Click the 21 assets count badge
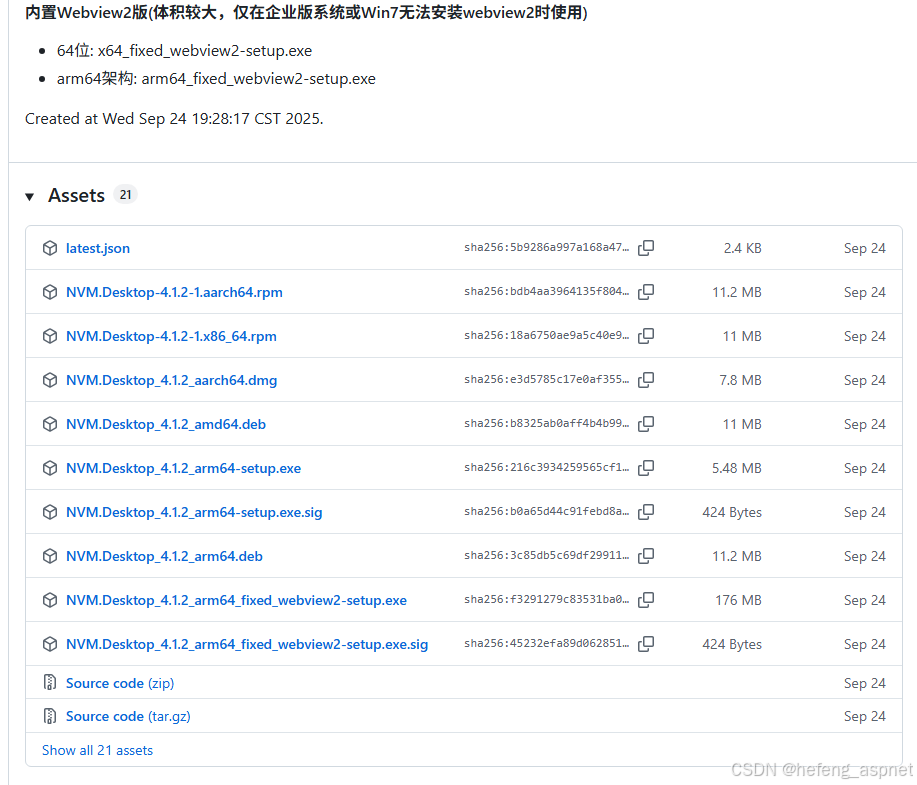The height and width of the screenshot is (785, 917). [x=125, y=195]
